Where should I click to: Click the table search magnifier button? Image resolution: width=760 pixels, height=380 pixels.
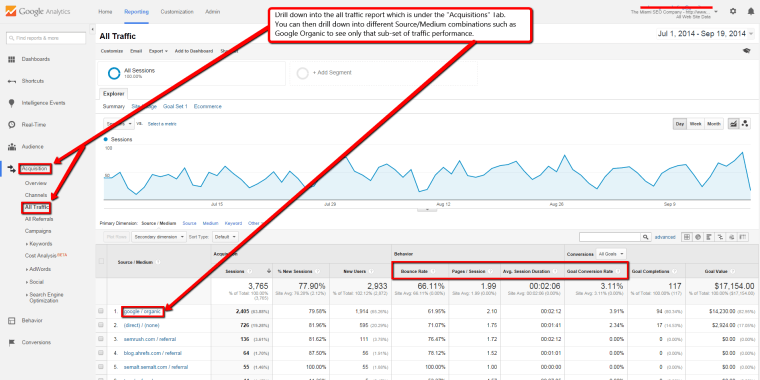(x=646, y=237)
